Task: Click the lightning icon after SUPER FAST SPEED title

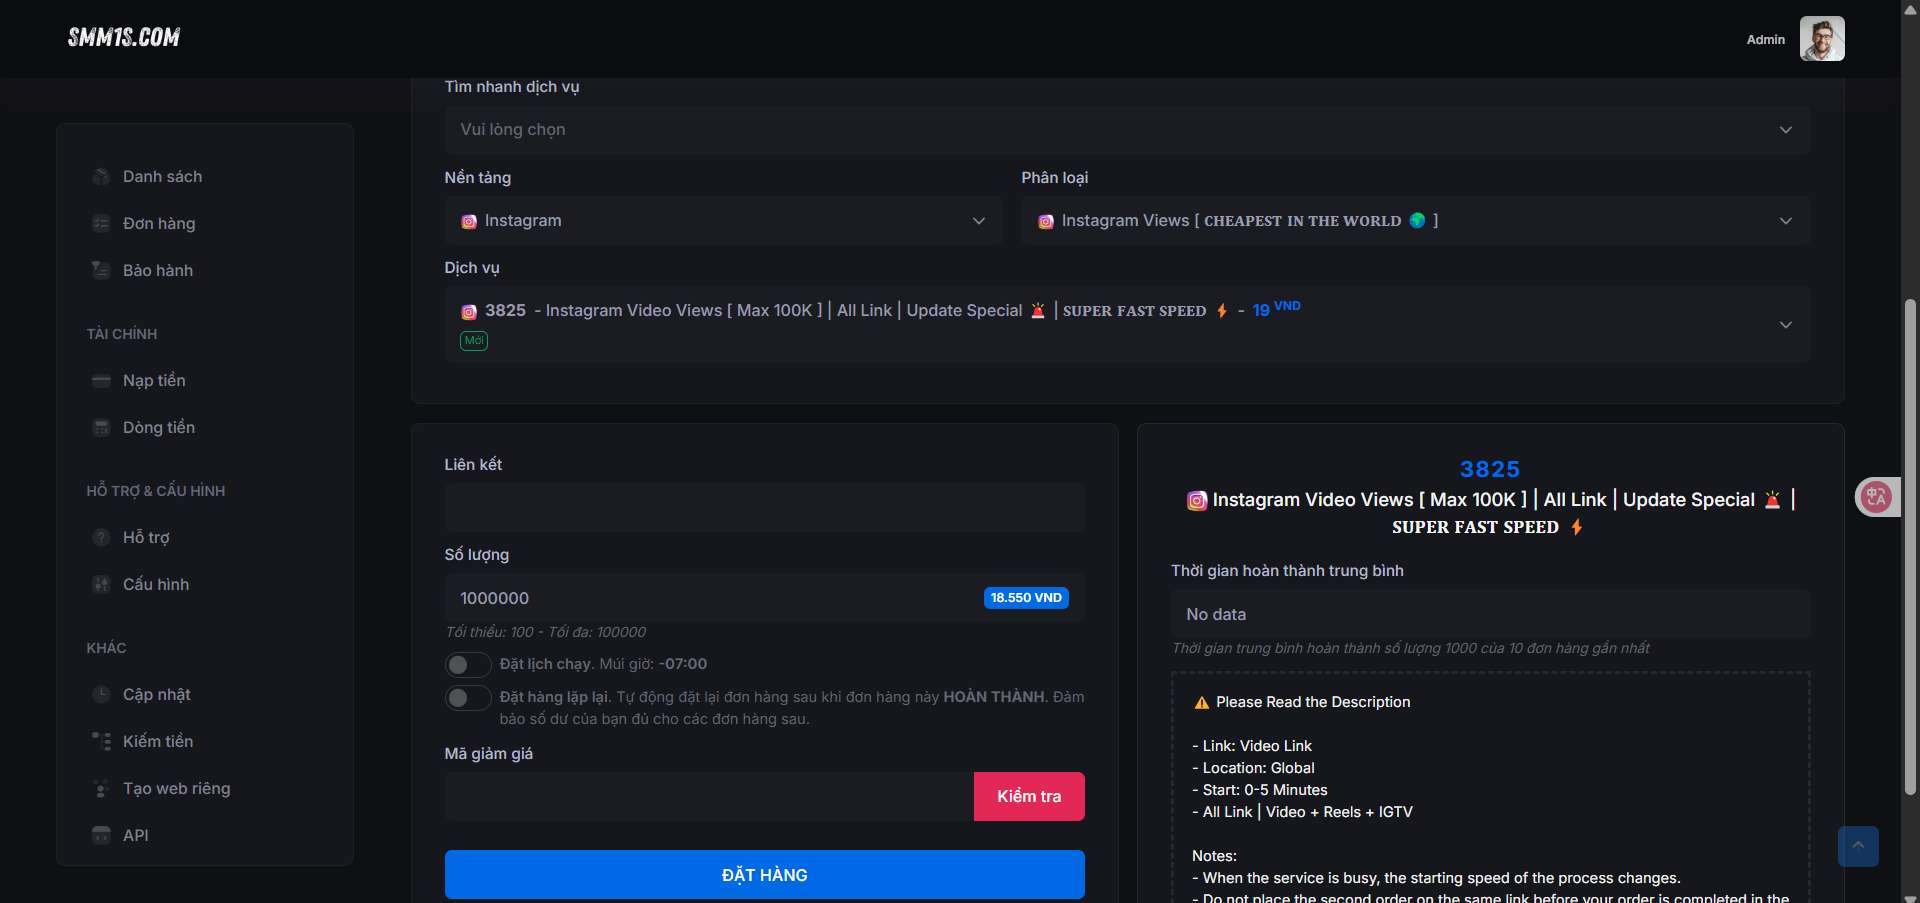Action: click(1577, 527)
